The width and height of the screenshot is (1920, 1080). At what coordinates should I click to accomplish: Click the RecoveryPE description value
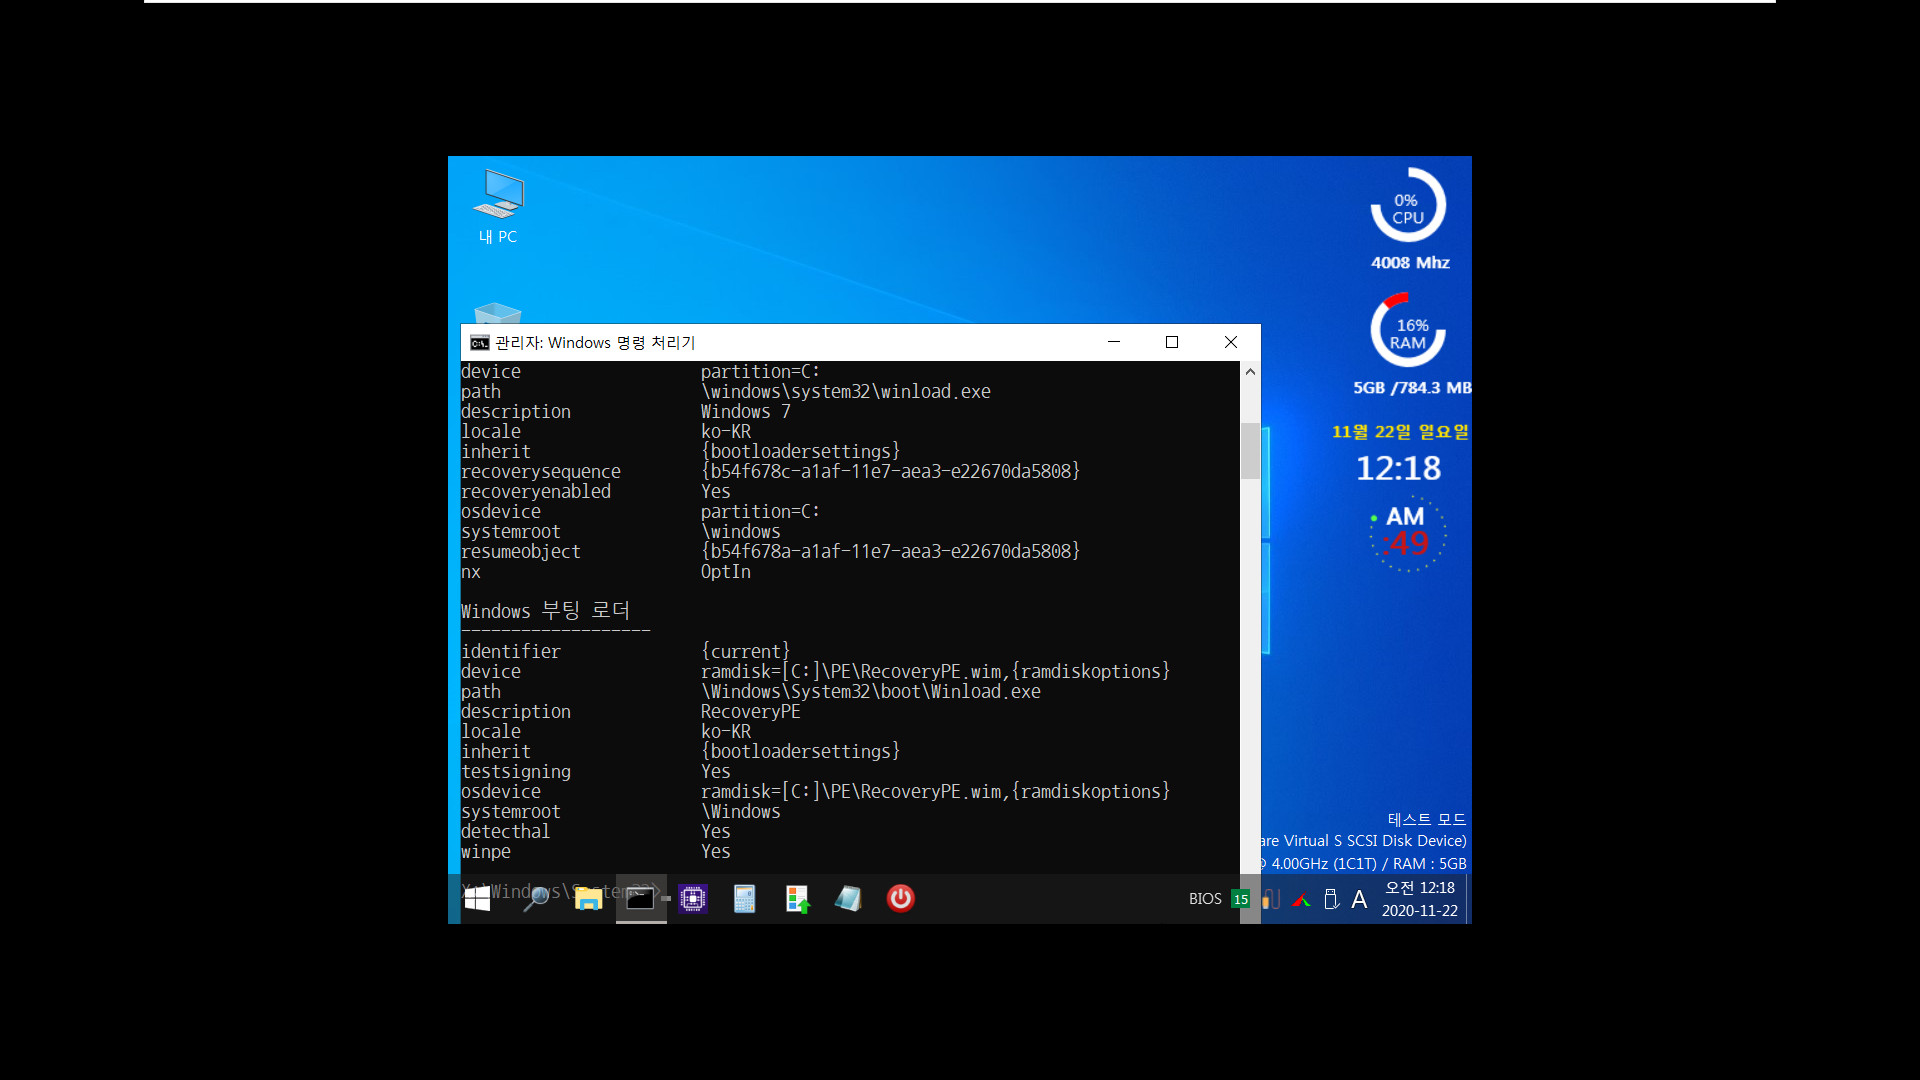coord(751,712)
